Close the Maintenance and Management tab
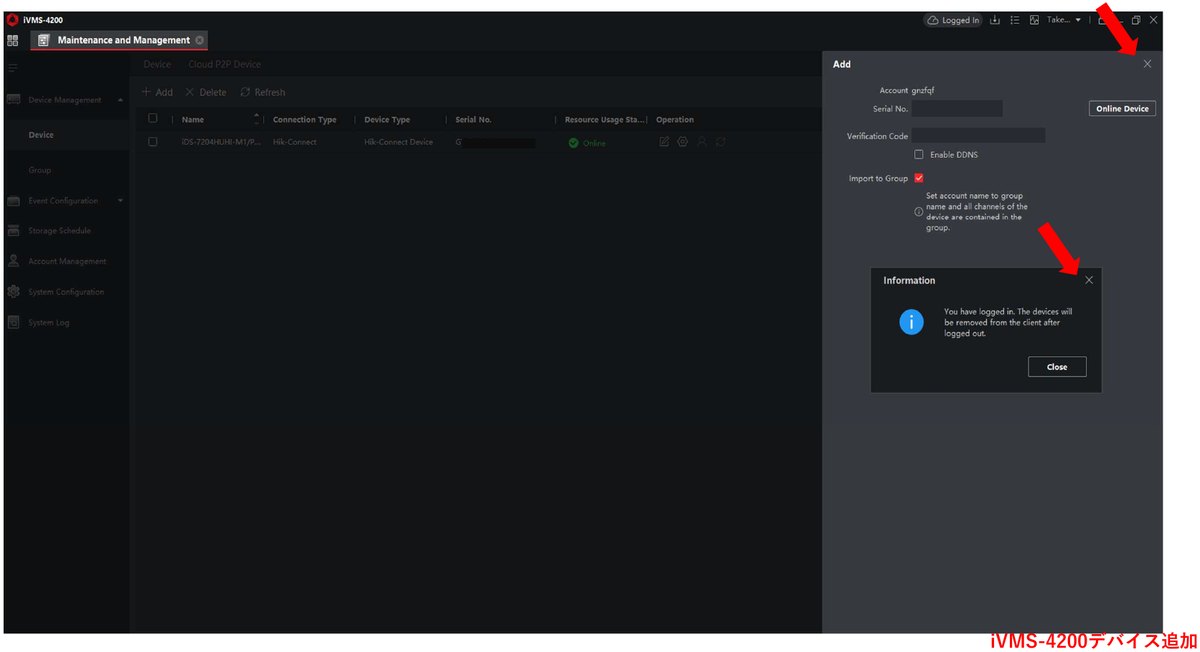The image size is (1200, 652). click(x=200, y=40)
